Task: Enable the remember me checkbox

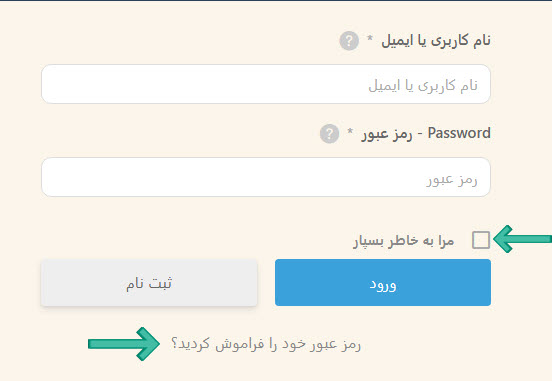Action: pyautogui.click(x=481, y=240)
